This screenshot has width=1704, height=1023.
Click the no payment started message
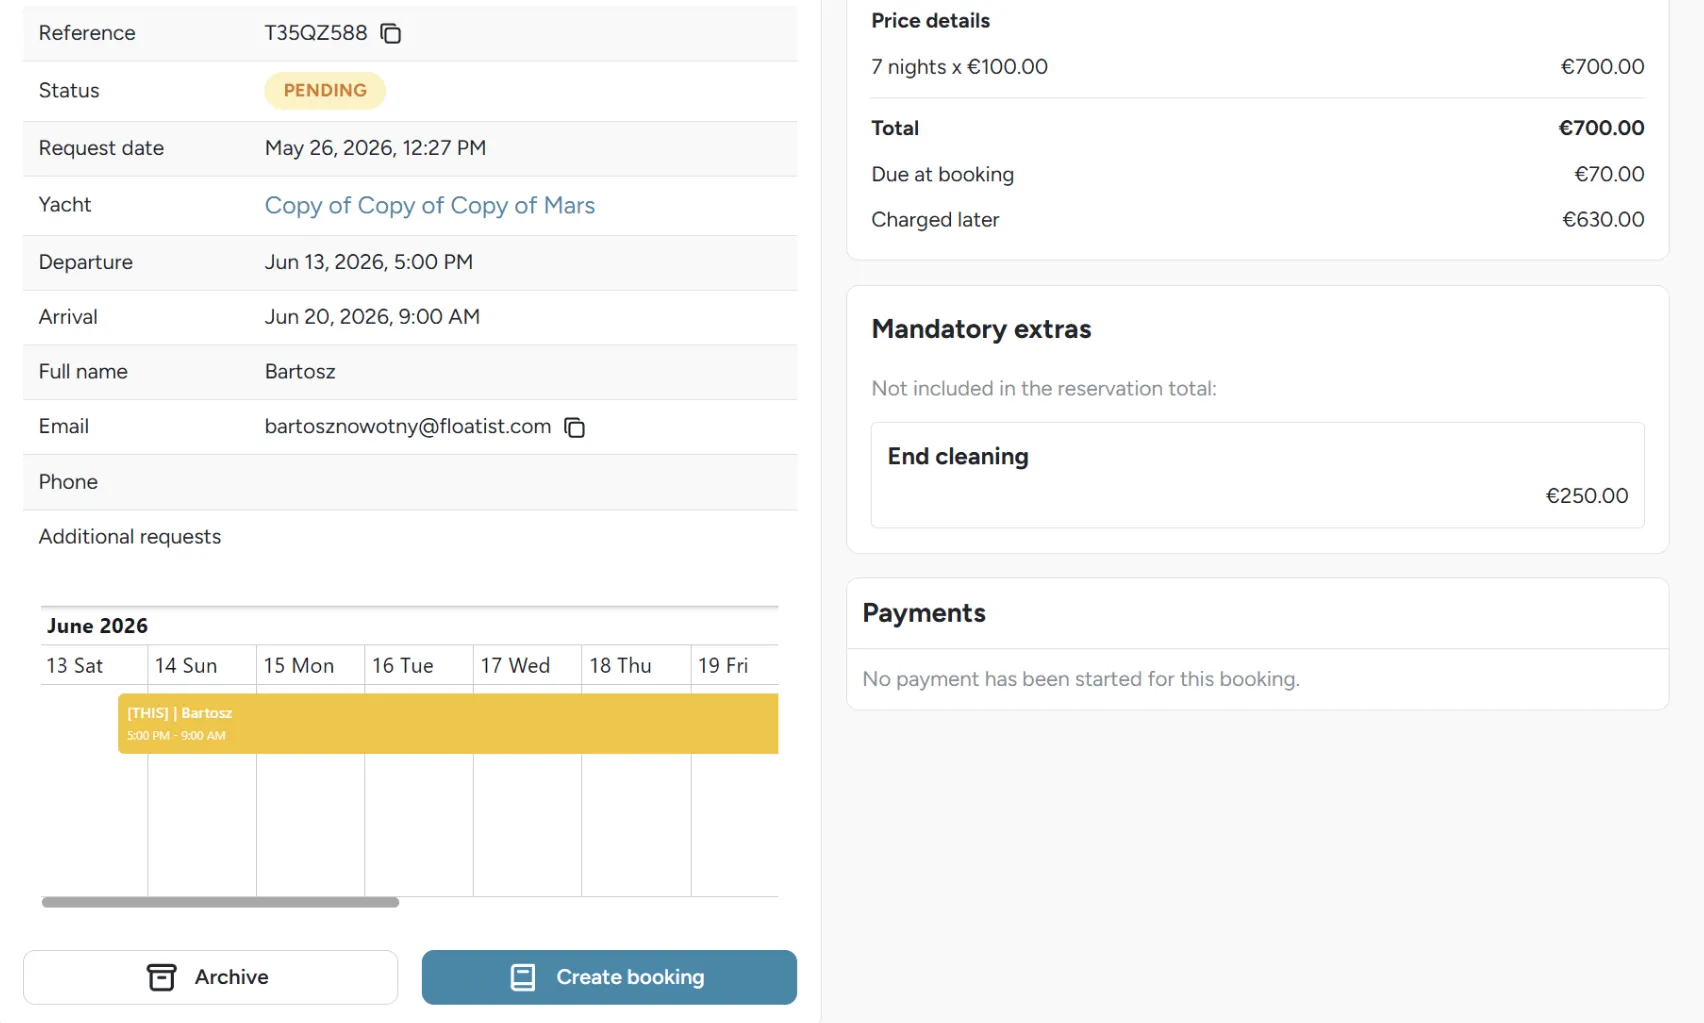1081,679
